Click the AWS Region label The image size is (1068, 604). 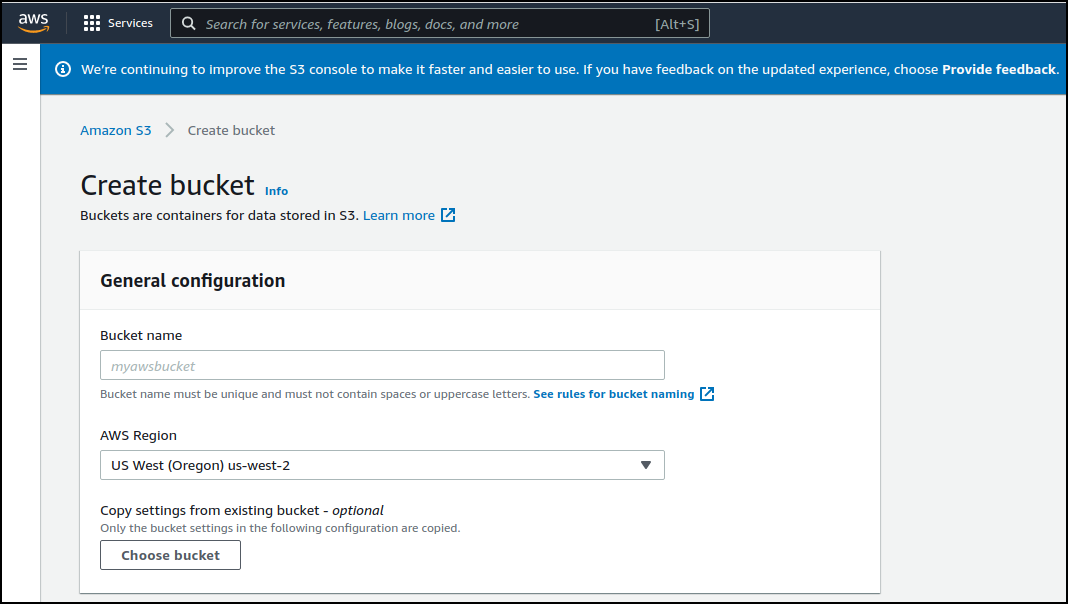coord(138,435)
